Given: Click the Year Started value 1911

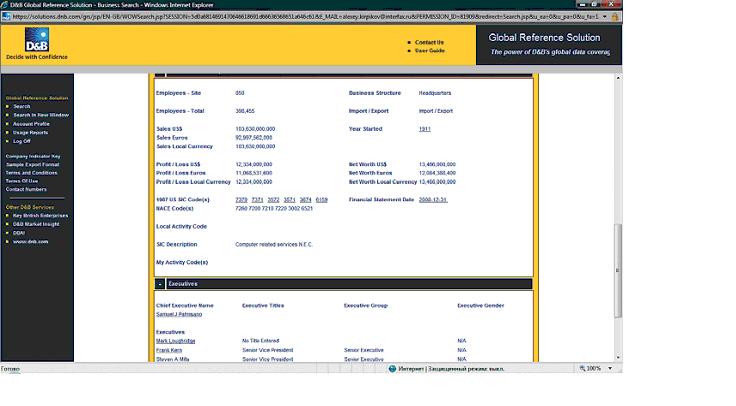Looking at the screenshot, I should [424, 129].
